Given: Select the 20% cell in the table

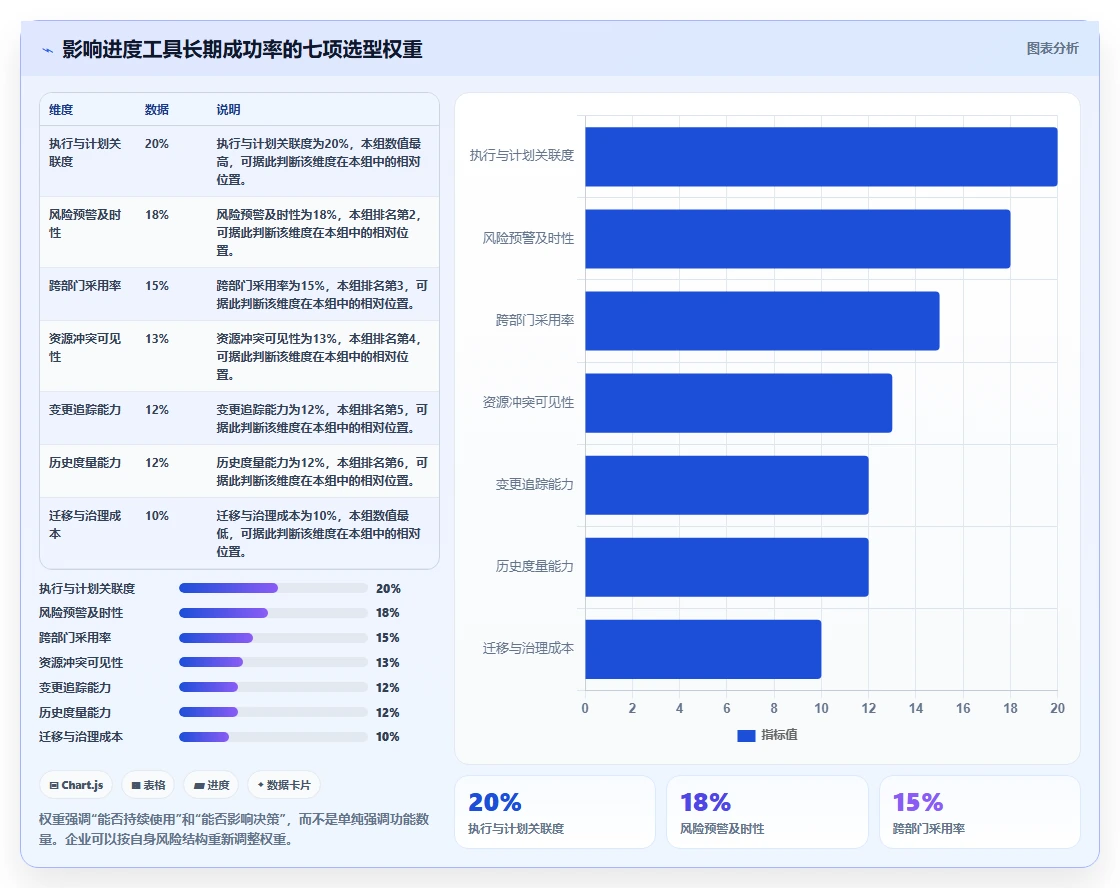Looking at the screenshot, I should (156, 144).
